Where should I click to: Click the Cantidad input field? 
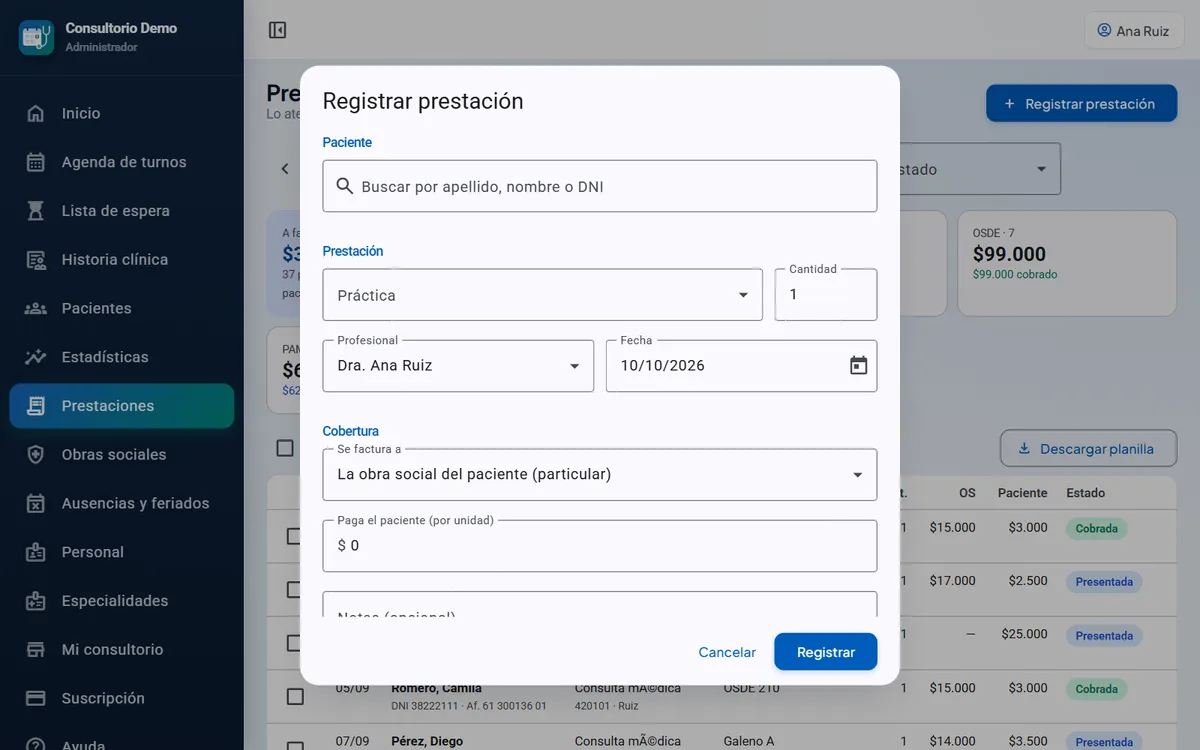click(826, 295)
